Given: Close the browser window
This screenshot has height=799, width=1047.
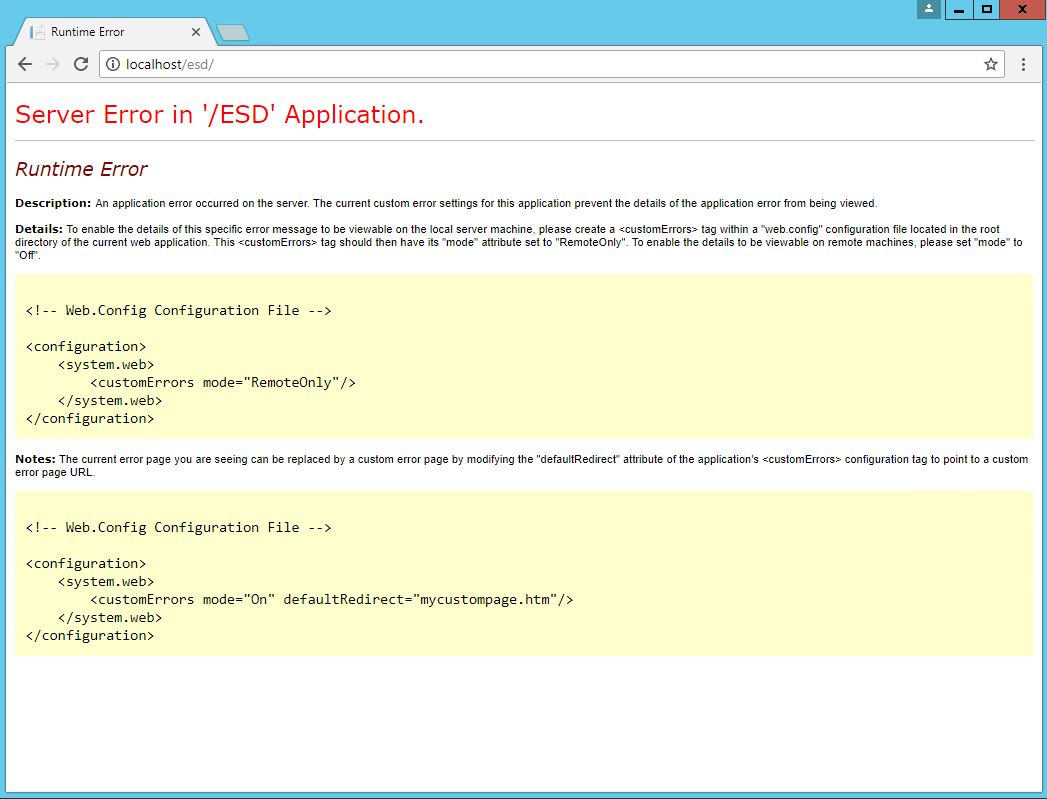Looking at the screenshot, I should tap(1021, 9).
